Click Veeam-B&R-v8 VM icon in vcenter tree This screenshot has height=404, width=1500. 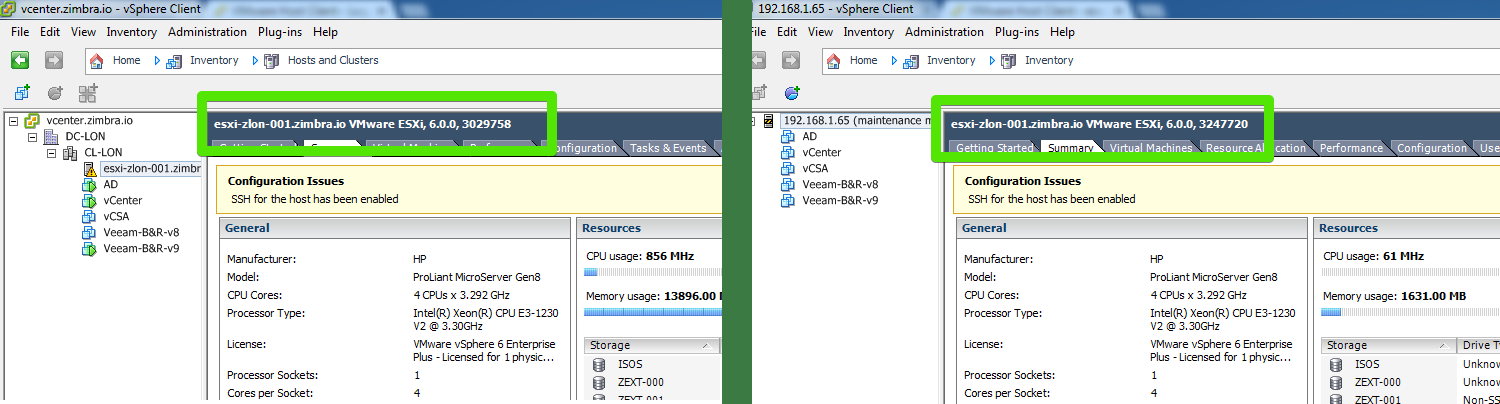click(89, 232)
